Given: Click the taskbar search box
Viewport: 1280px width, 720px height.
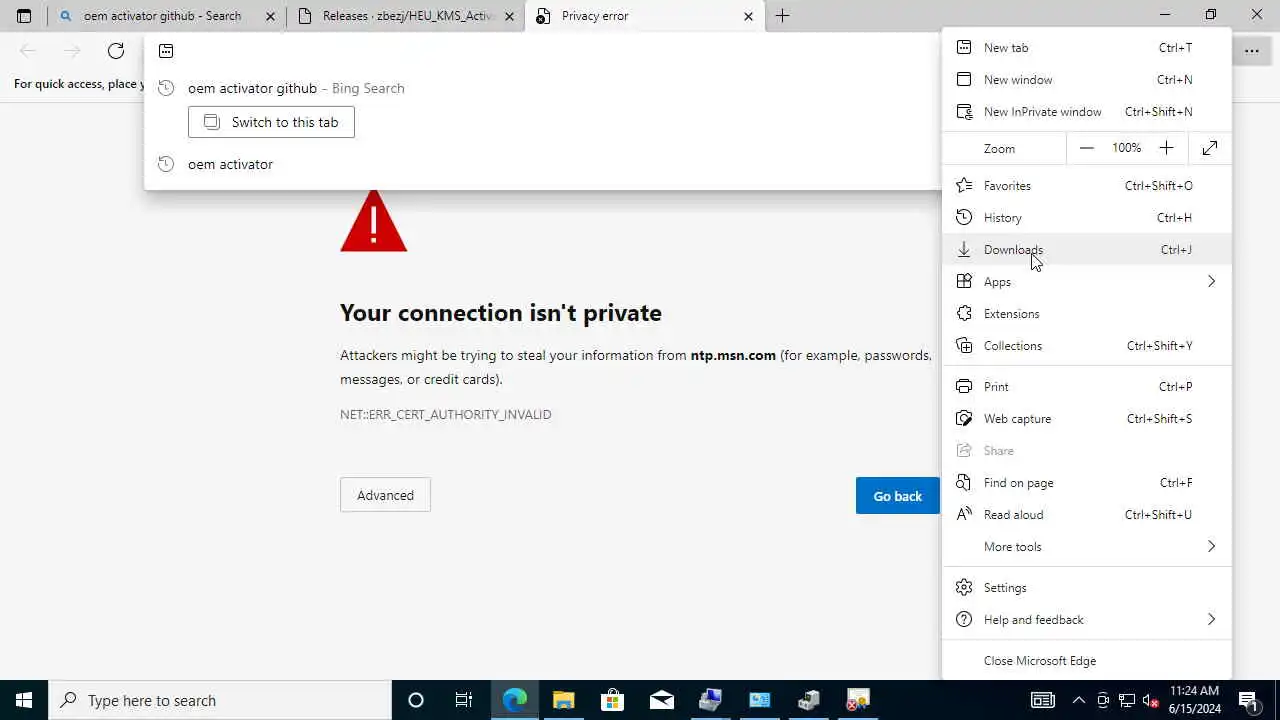Looking at the screenshot, I should [x=220, y=700].
